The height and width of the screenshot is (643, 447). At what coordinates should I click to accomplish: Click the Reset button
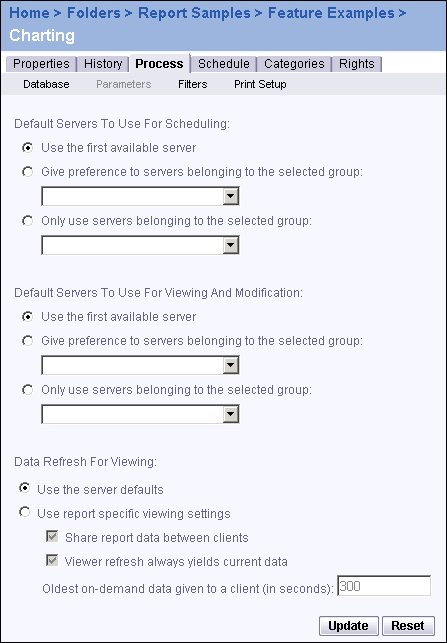[x=408, y=626]
